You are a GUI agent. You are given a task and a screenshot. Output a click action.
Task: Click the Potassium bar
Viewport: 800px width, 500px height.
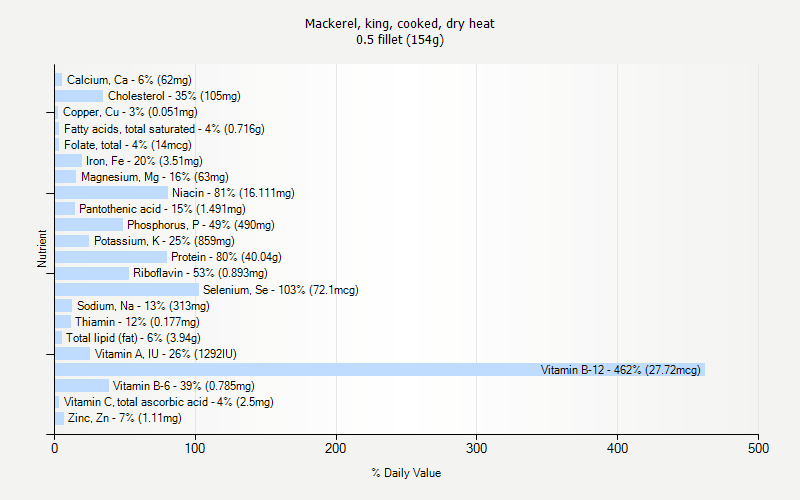coord(72,241)
